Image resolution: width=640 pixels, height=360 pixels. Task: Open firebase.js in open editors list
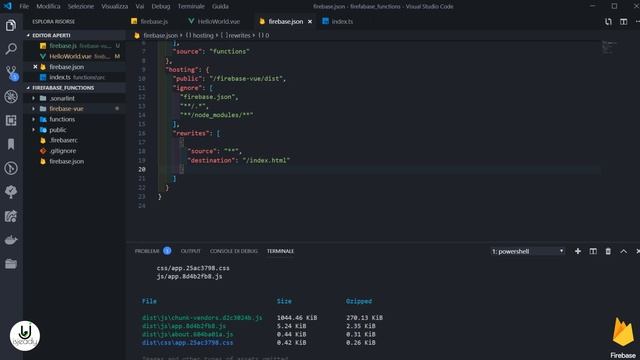point(74,46)
